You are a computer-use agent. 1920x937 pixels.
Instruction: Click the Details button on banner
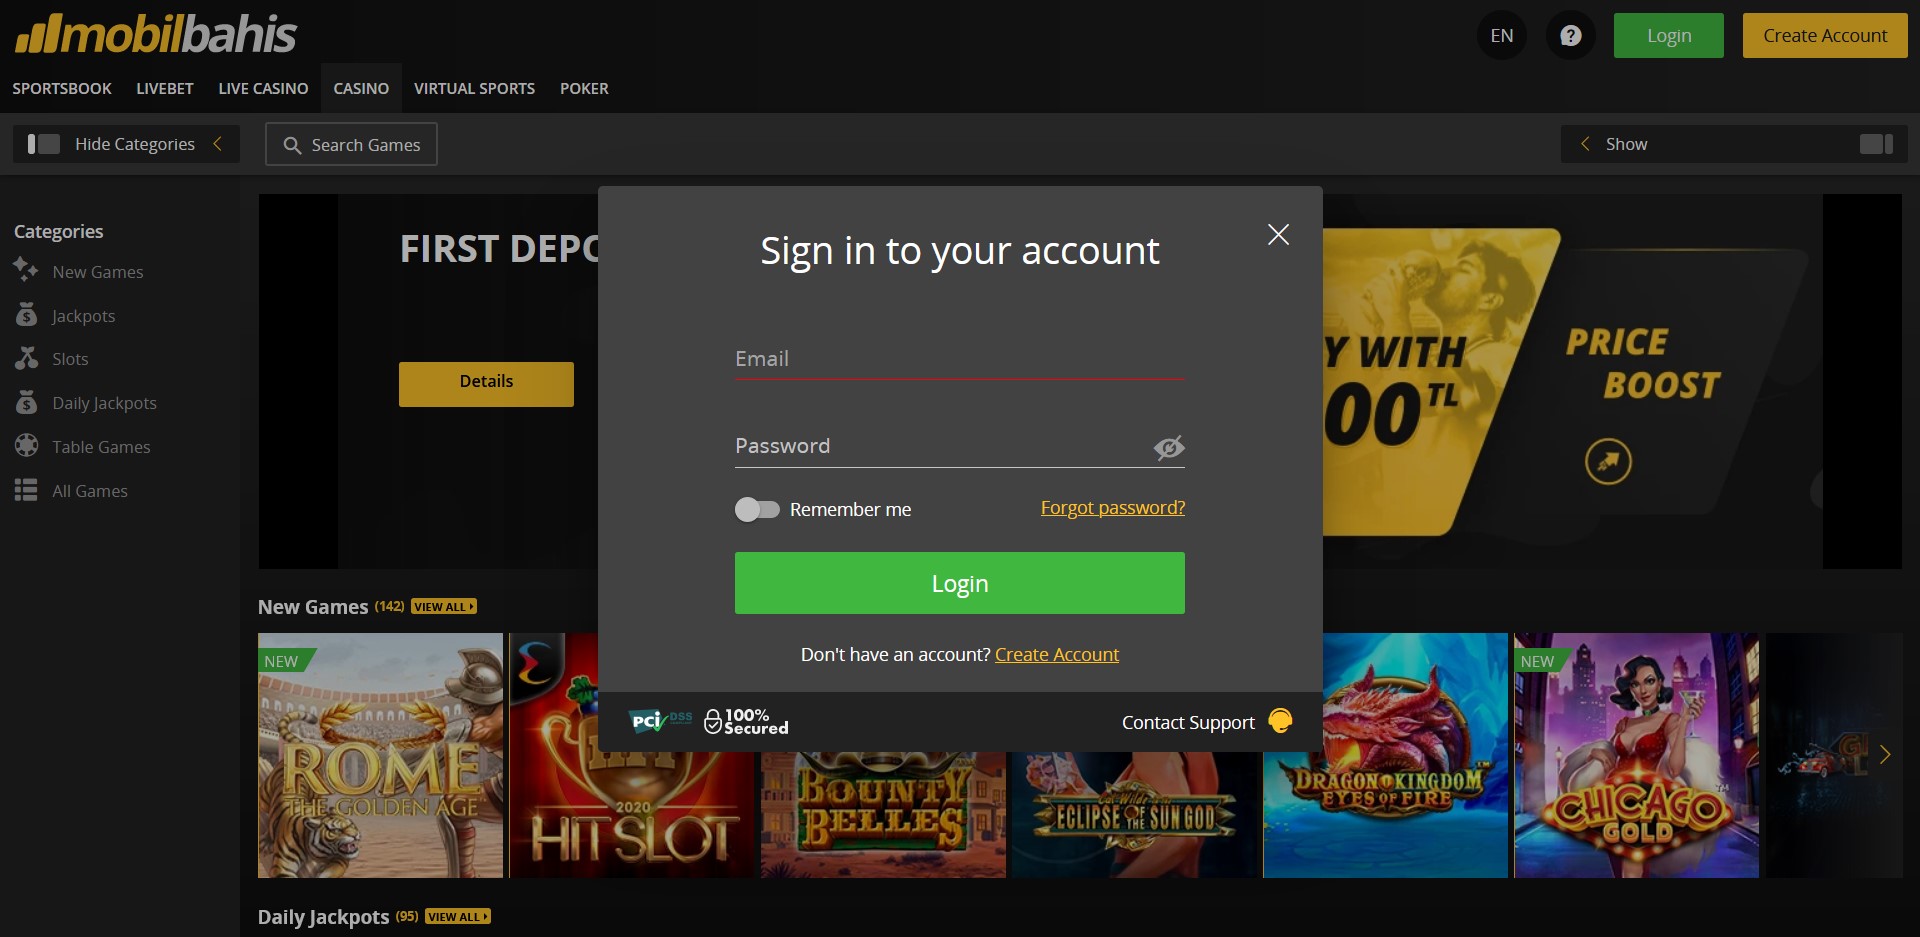click(x=486, y=384)
